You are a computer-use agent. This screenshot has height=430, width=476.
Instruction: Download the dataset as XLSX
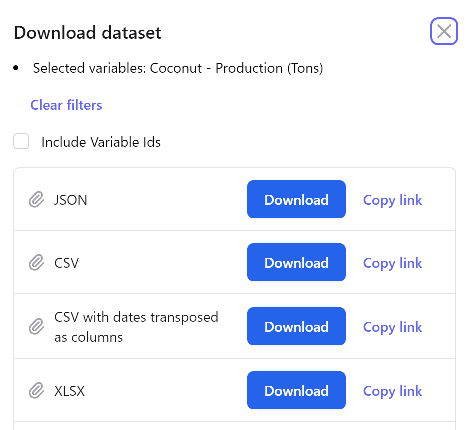tap(296, 390)
